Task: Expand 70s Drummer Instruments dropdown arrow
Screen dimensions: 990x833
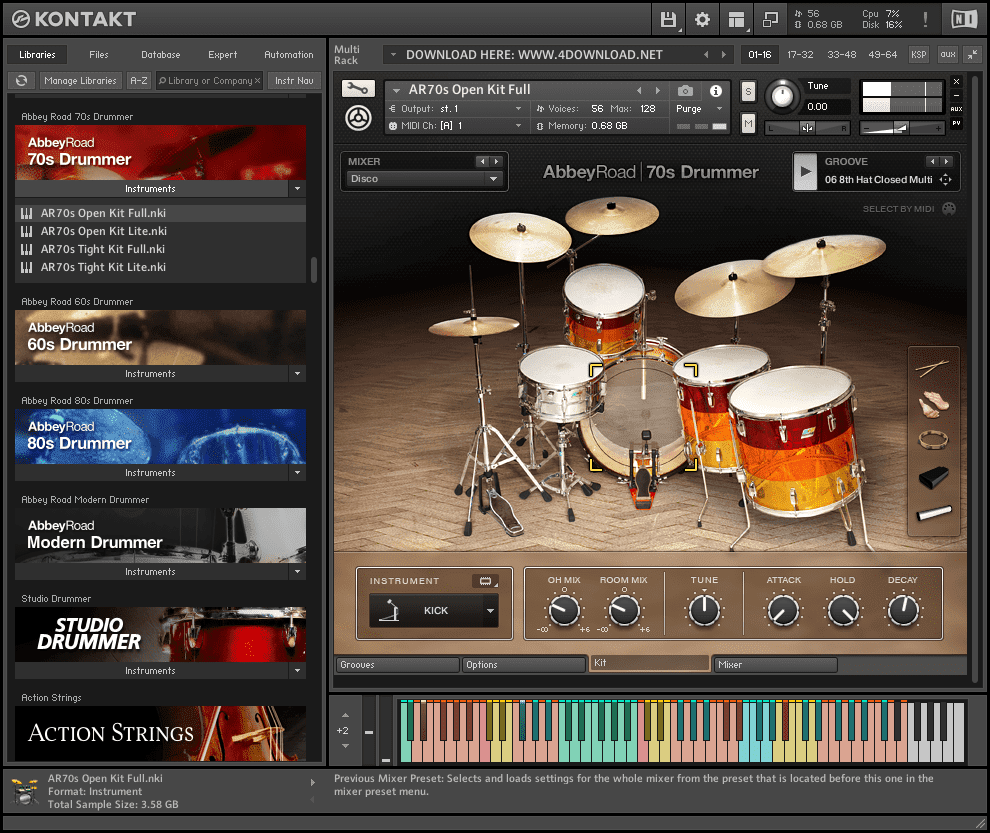Action: tap(297, 189)
